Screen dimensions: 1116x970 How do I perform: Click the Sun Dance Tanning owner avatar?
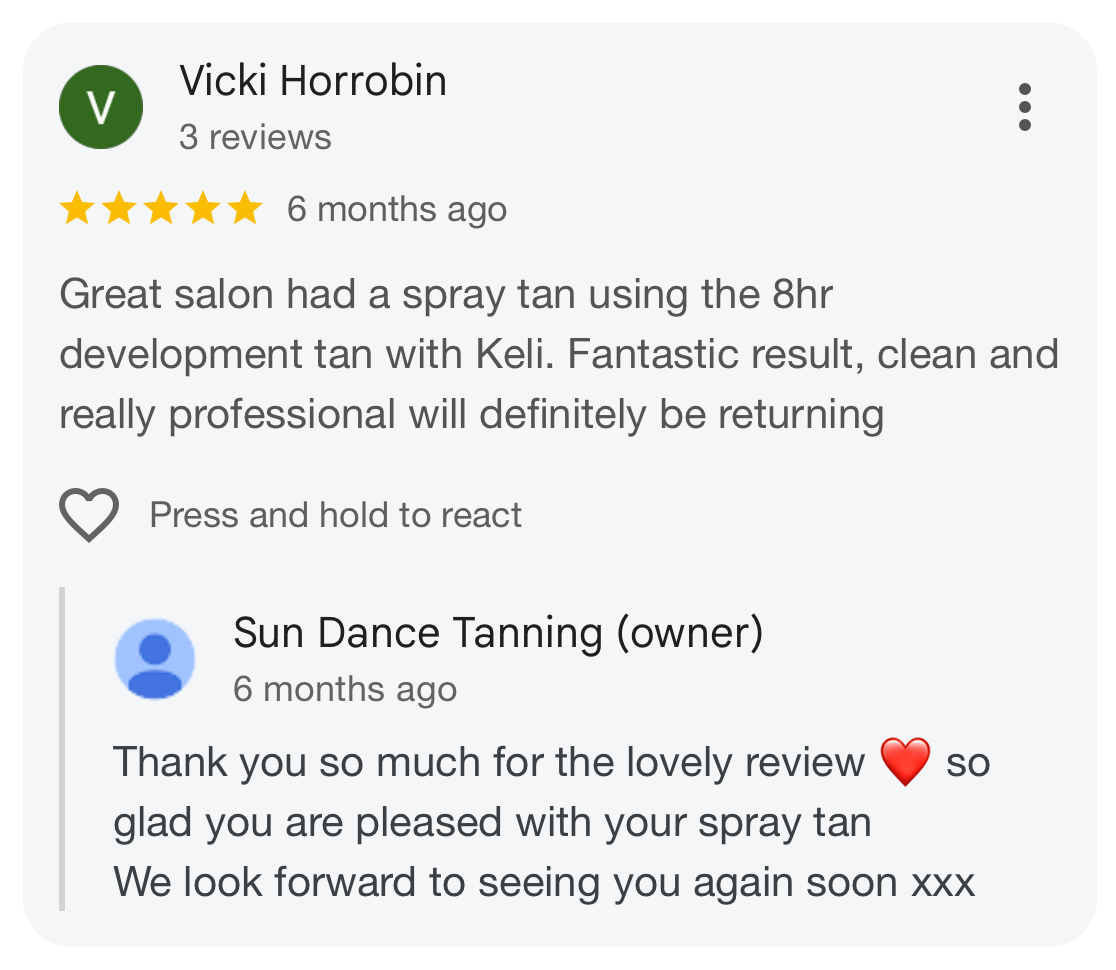point(155,658)
